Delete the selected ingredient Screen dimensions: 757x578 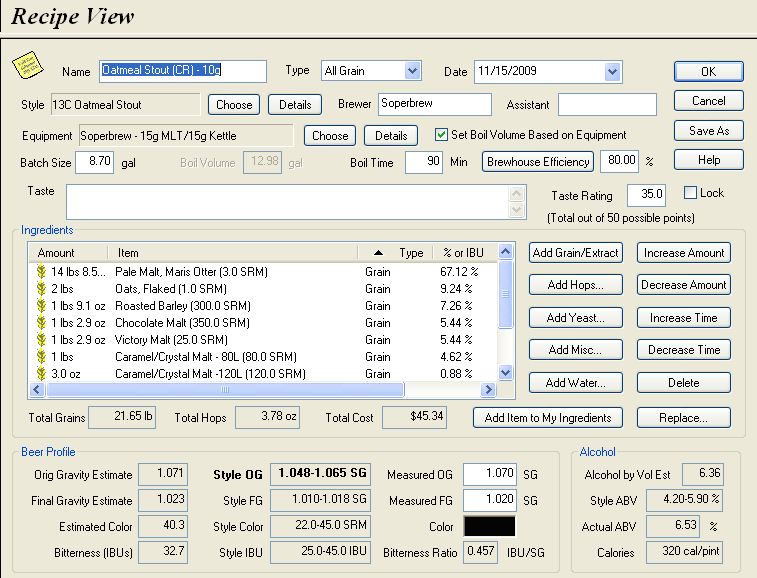(x=684, y=383)
